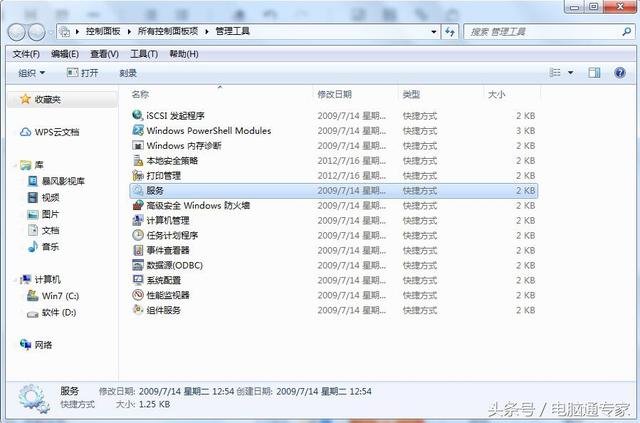The height and width of the screenshot is (423, 640).
Task: Select 图片 library in sidebar
Action: pyautogui.click(x=43, y=214)
